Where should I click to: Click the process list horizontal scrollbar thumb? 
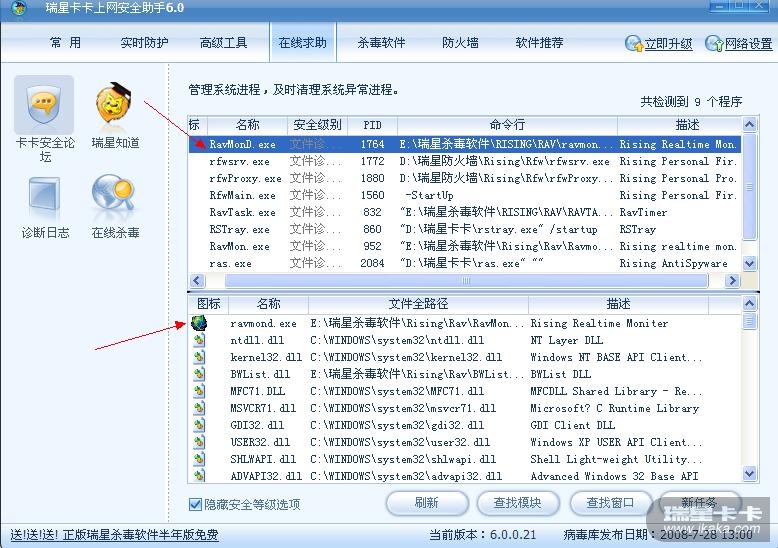click(466, 280)
